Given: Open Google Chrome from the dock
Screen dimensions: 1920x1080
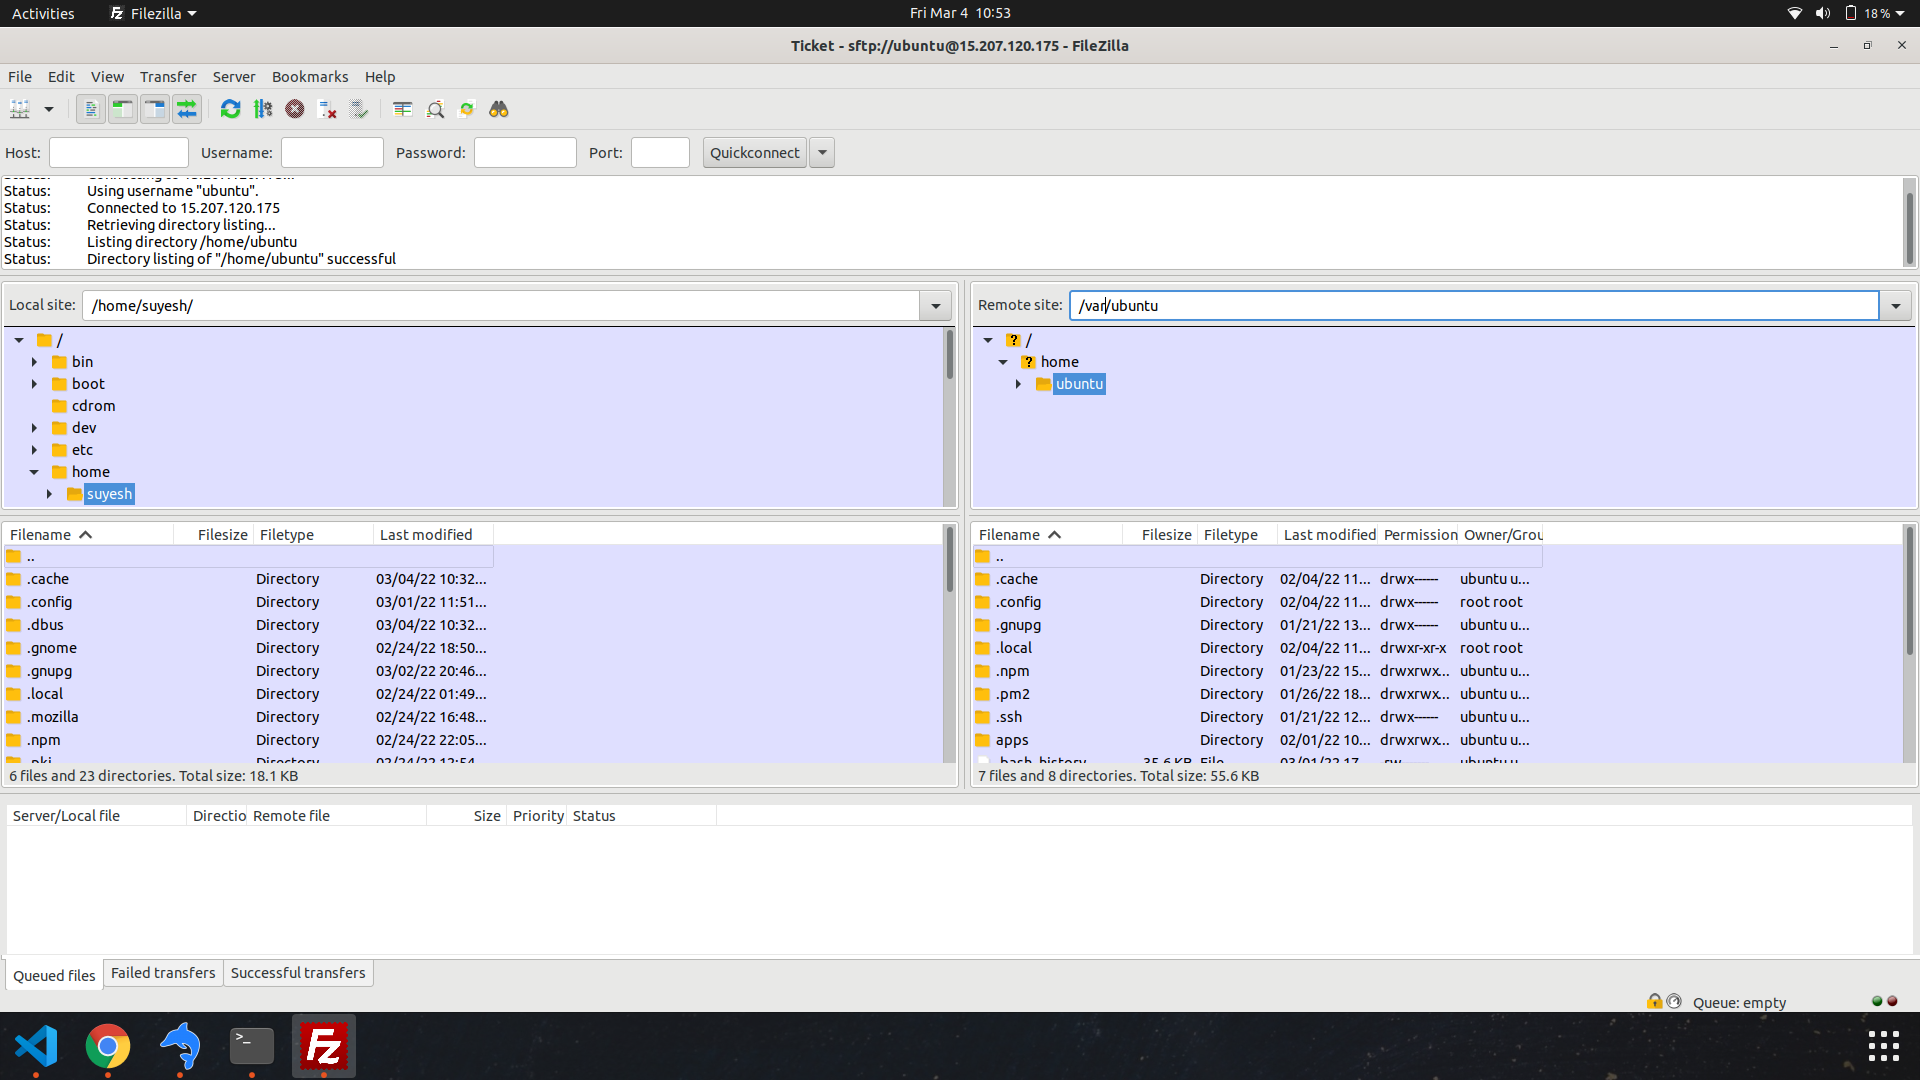Looking at the screenshot, I should coord(108,1046).
